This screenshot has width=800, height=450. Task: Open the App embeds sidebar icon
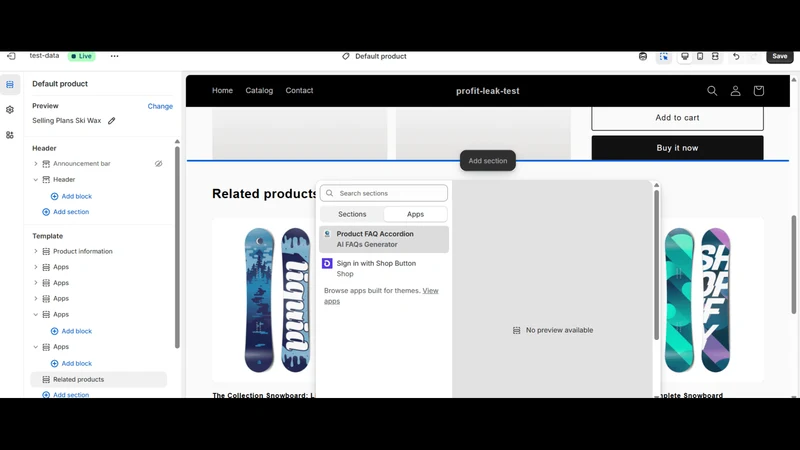10,135
